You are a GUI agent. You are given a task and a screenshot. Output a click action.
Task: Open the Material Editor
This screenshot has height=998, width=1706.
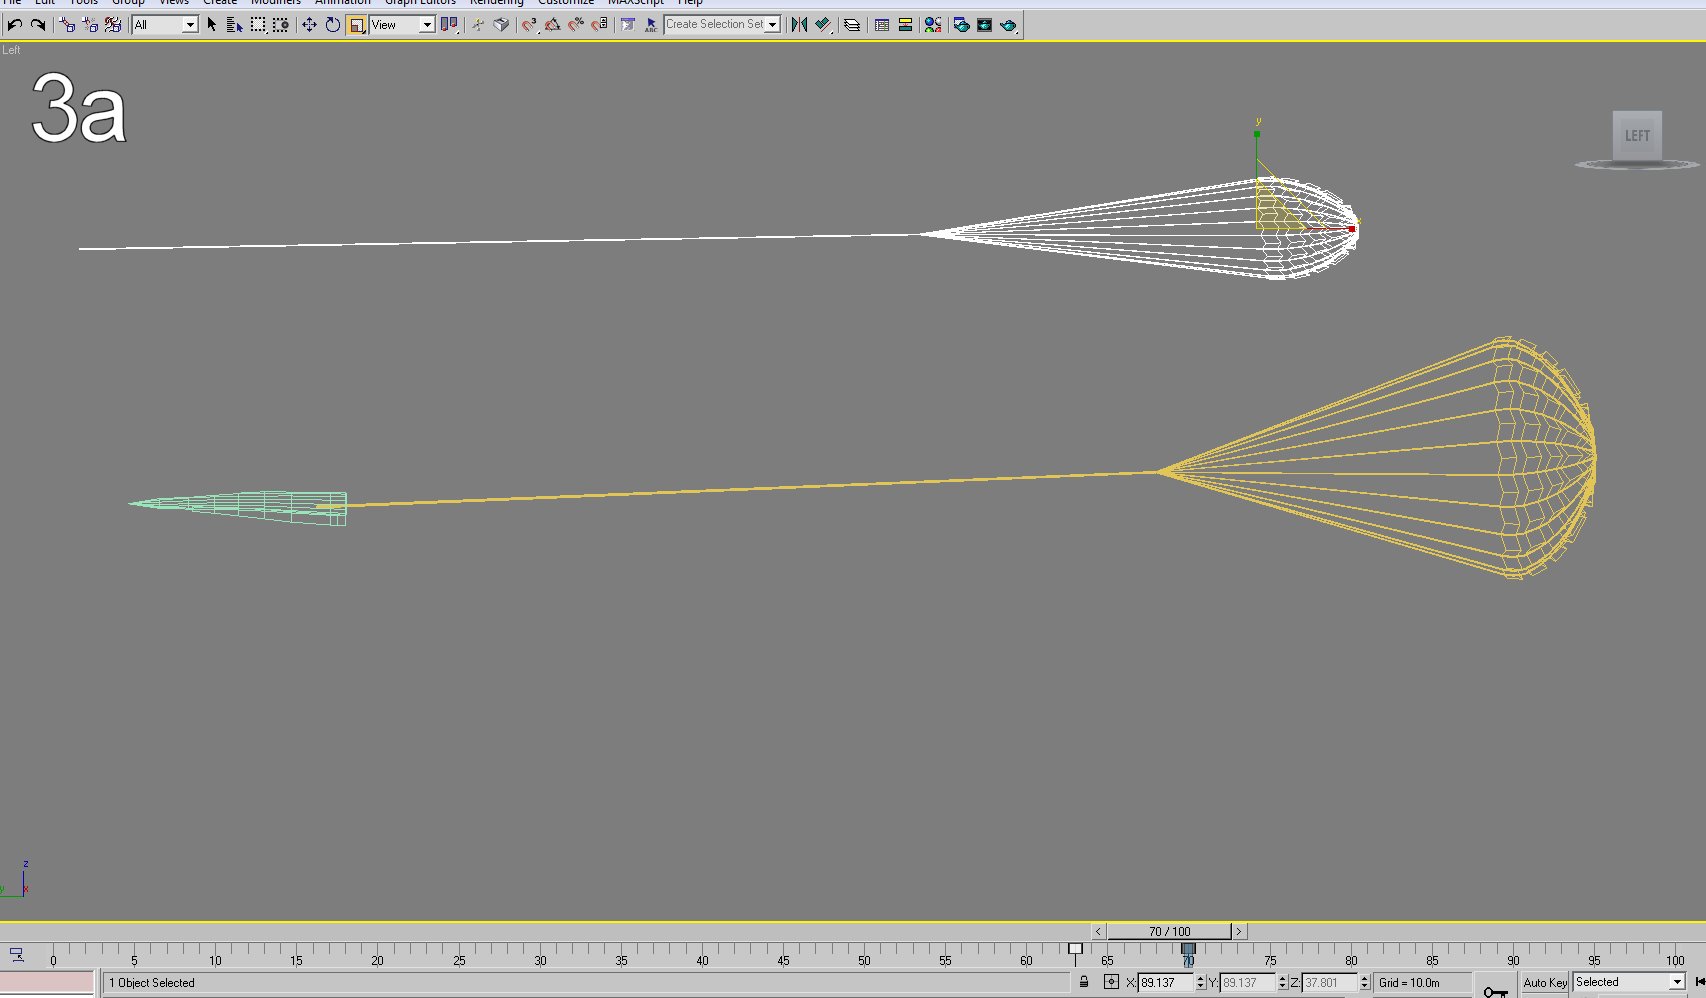(x=933, y=25)
